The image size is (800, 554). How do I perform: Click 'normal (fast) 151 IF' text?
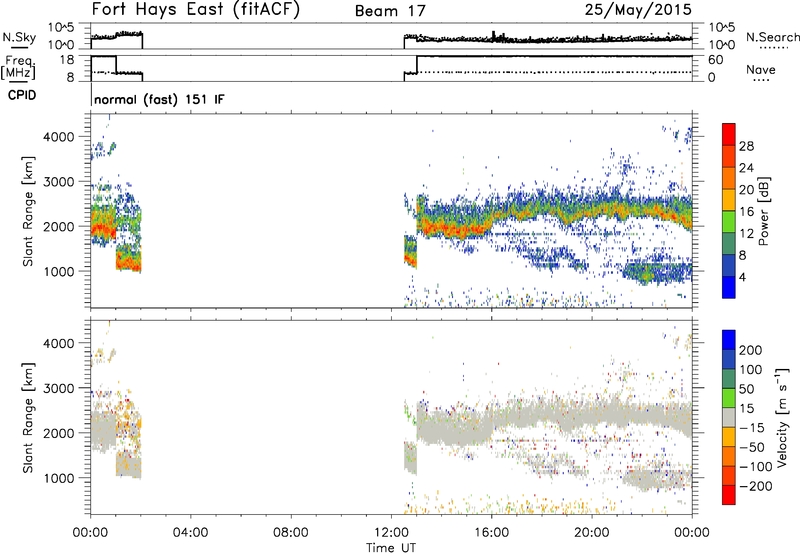click(x=159, y=99)
